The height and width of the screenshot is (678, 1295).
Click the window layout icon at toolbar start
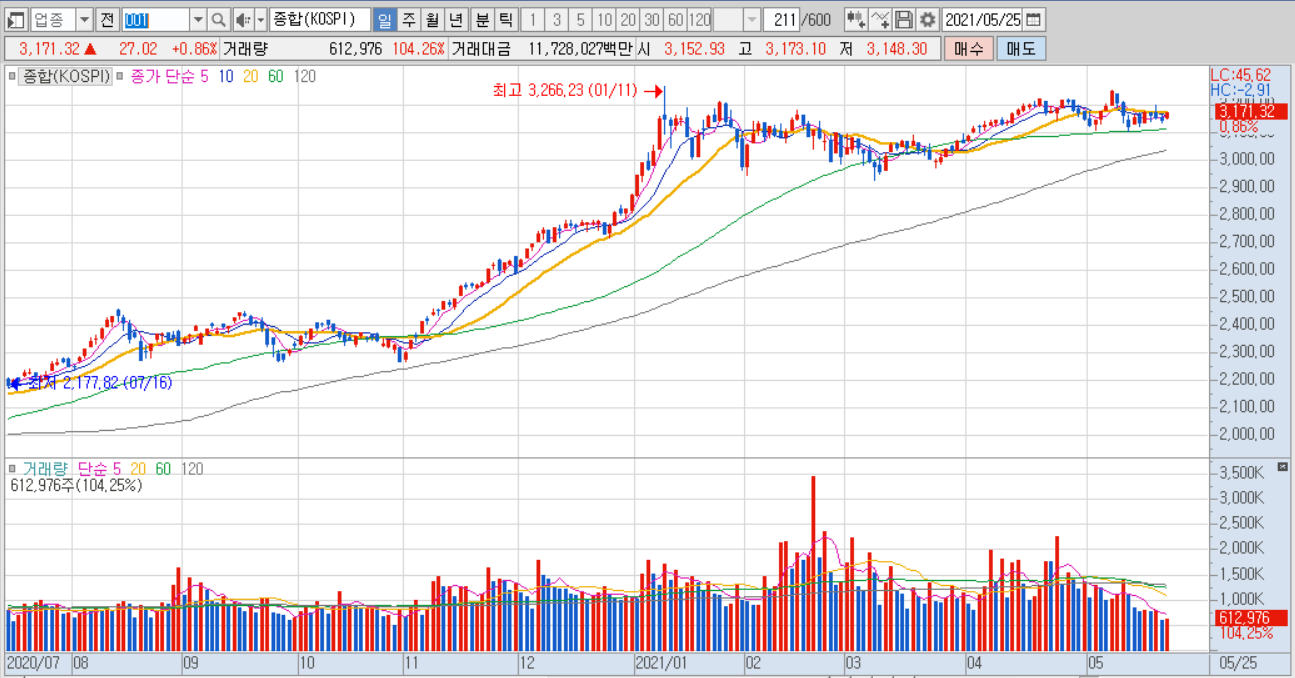(x=15, y=19)
